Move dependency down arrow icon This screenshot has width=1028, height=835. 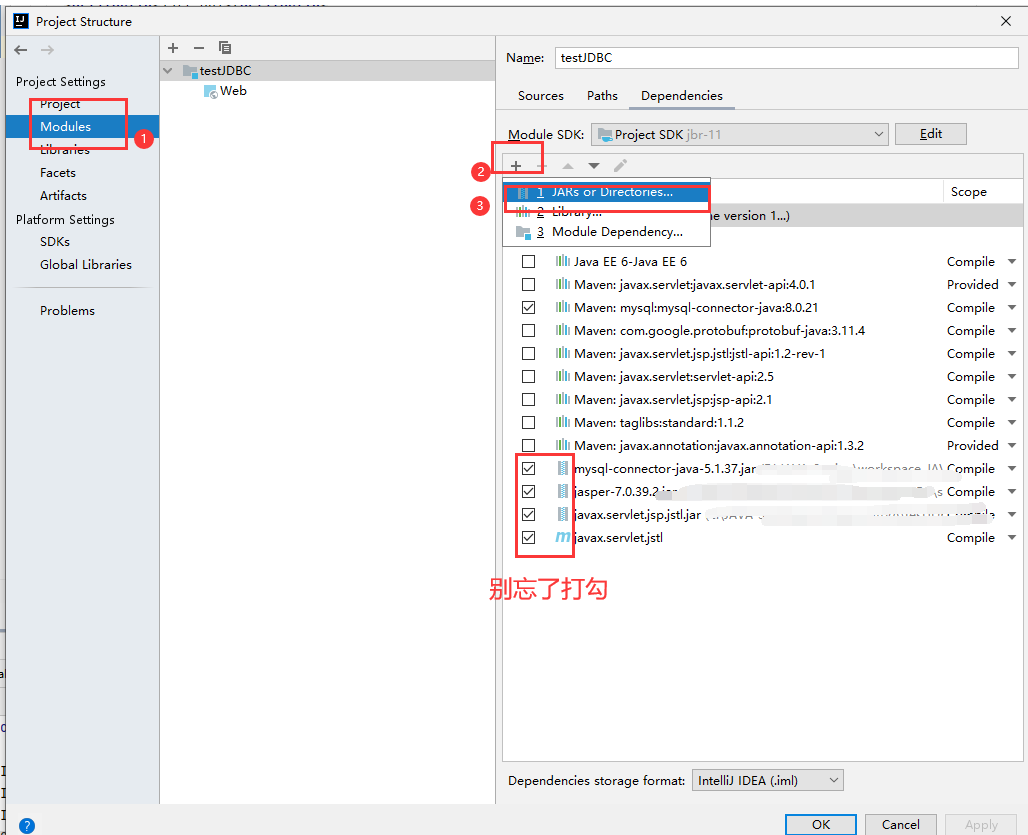594,166
